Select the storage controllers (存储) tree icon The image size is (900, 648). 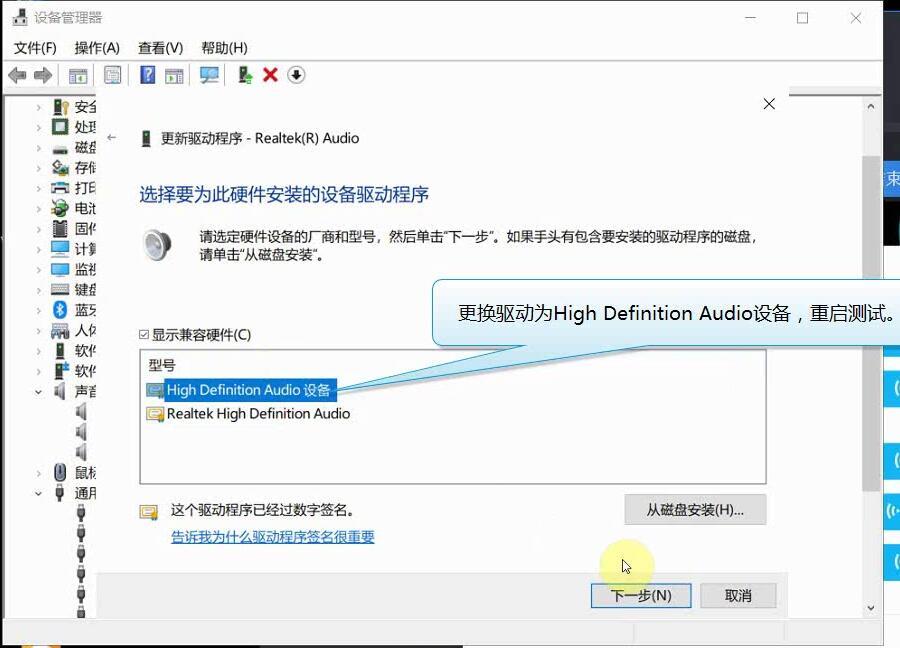[60, 168]
